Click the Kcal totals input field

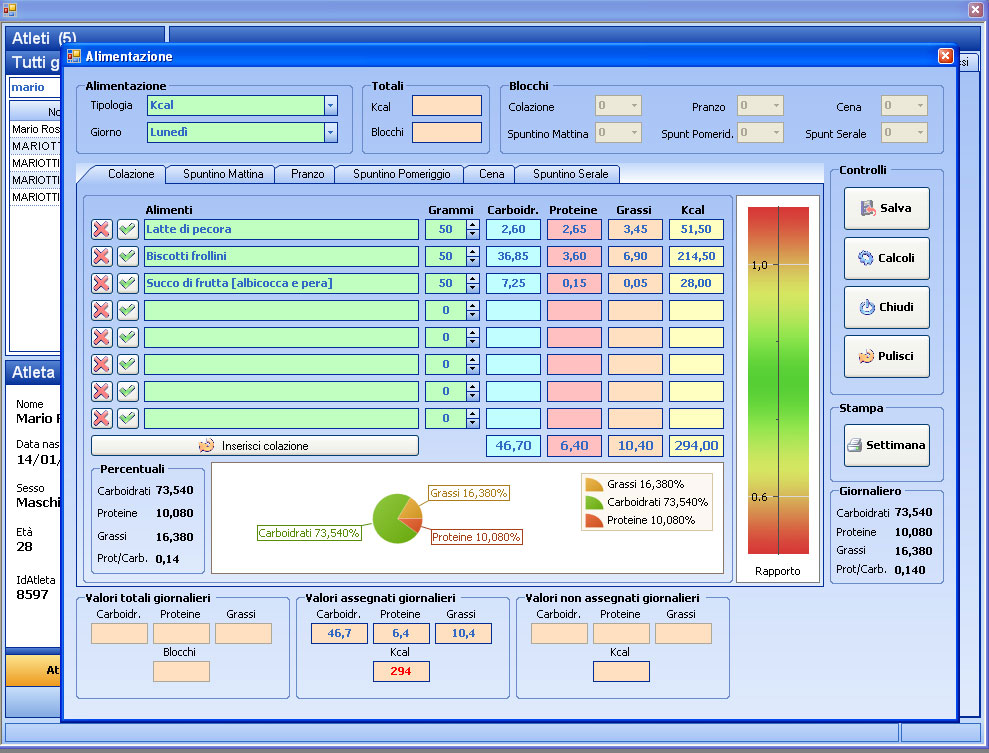(x=446, y=106)
